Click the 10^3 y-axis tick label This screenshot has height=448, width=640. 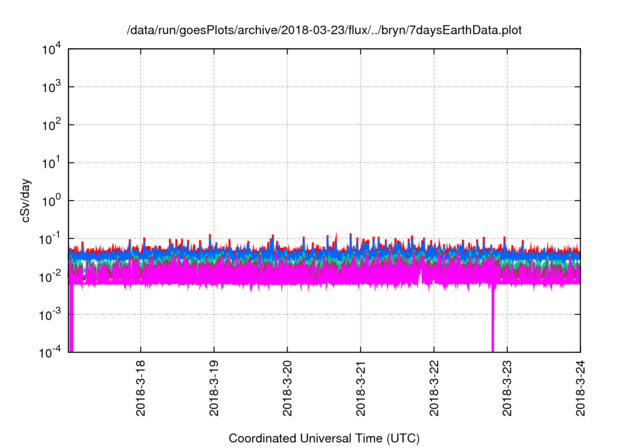[x=51, y=87]
